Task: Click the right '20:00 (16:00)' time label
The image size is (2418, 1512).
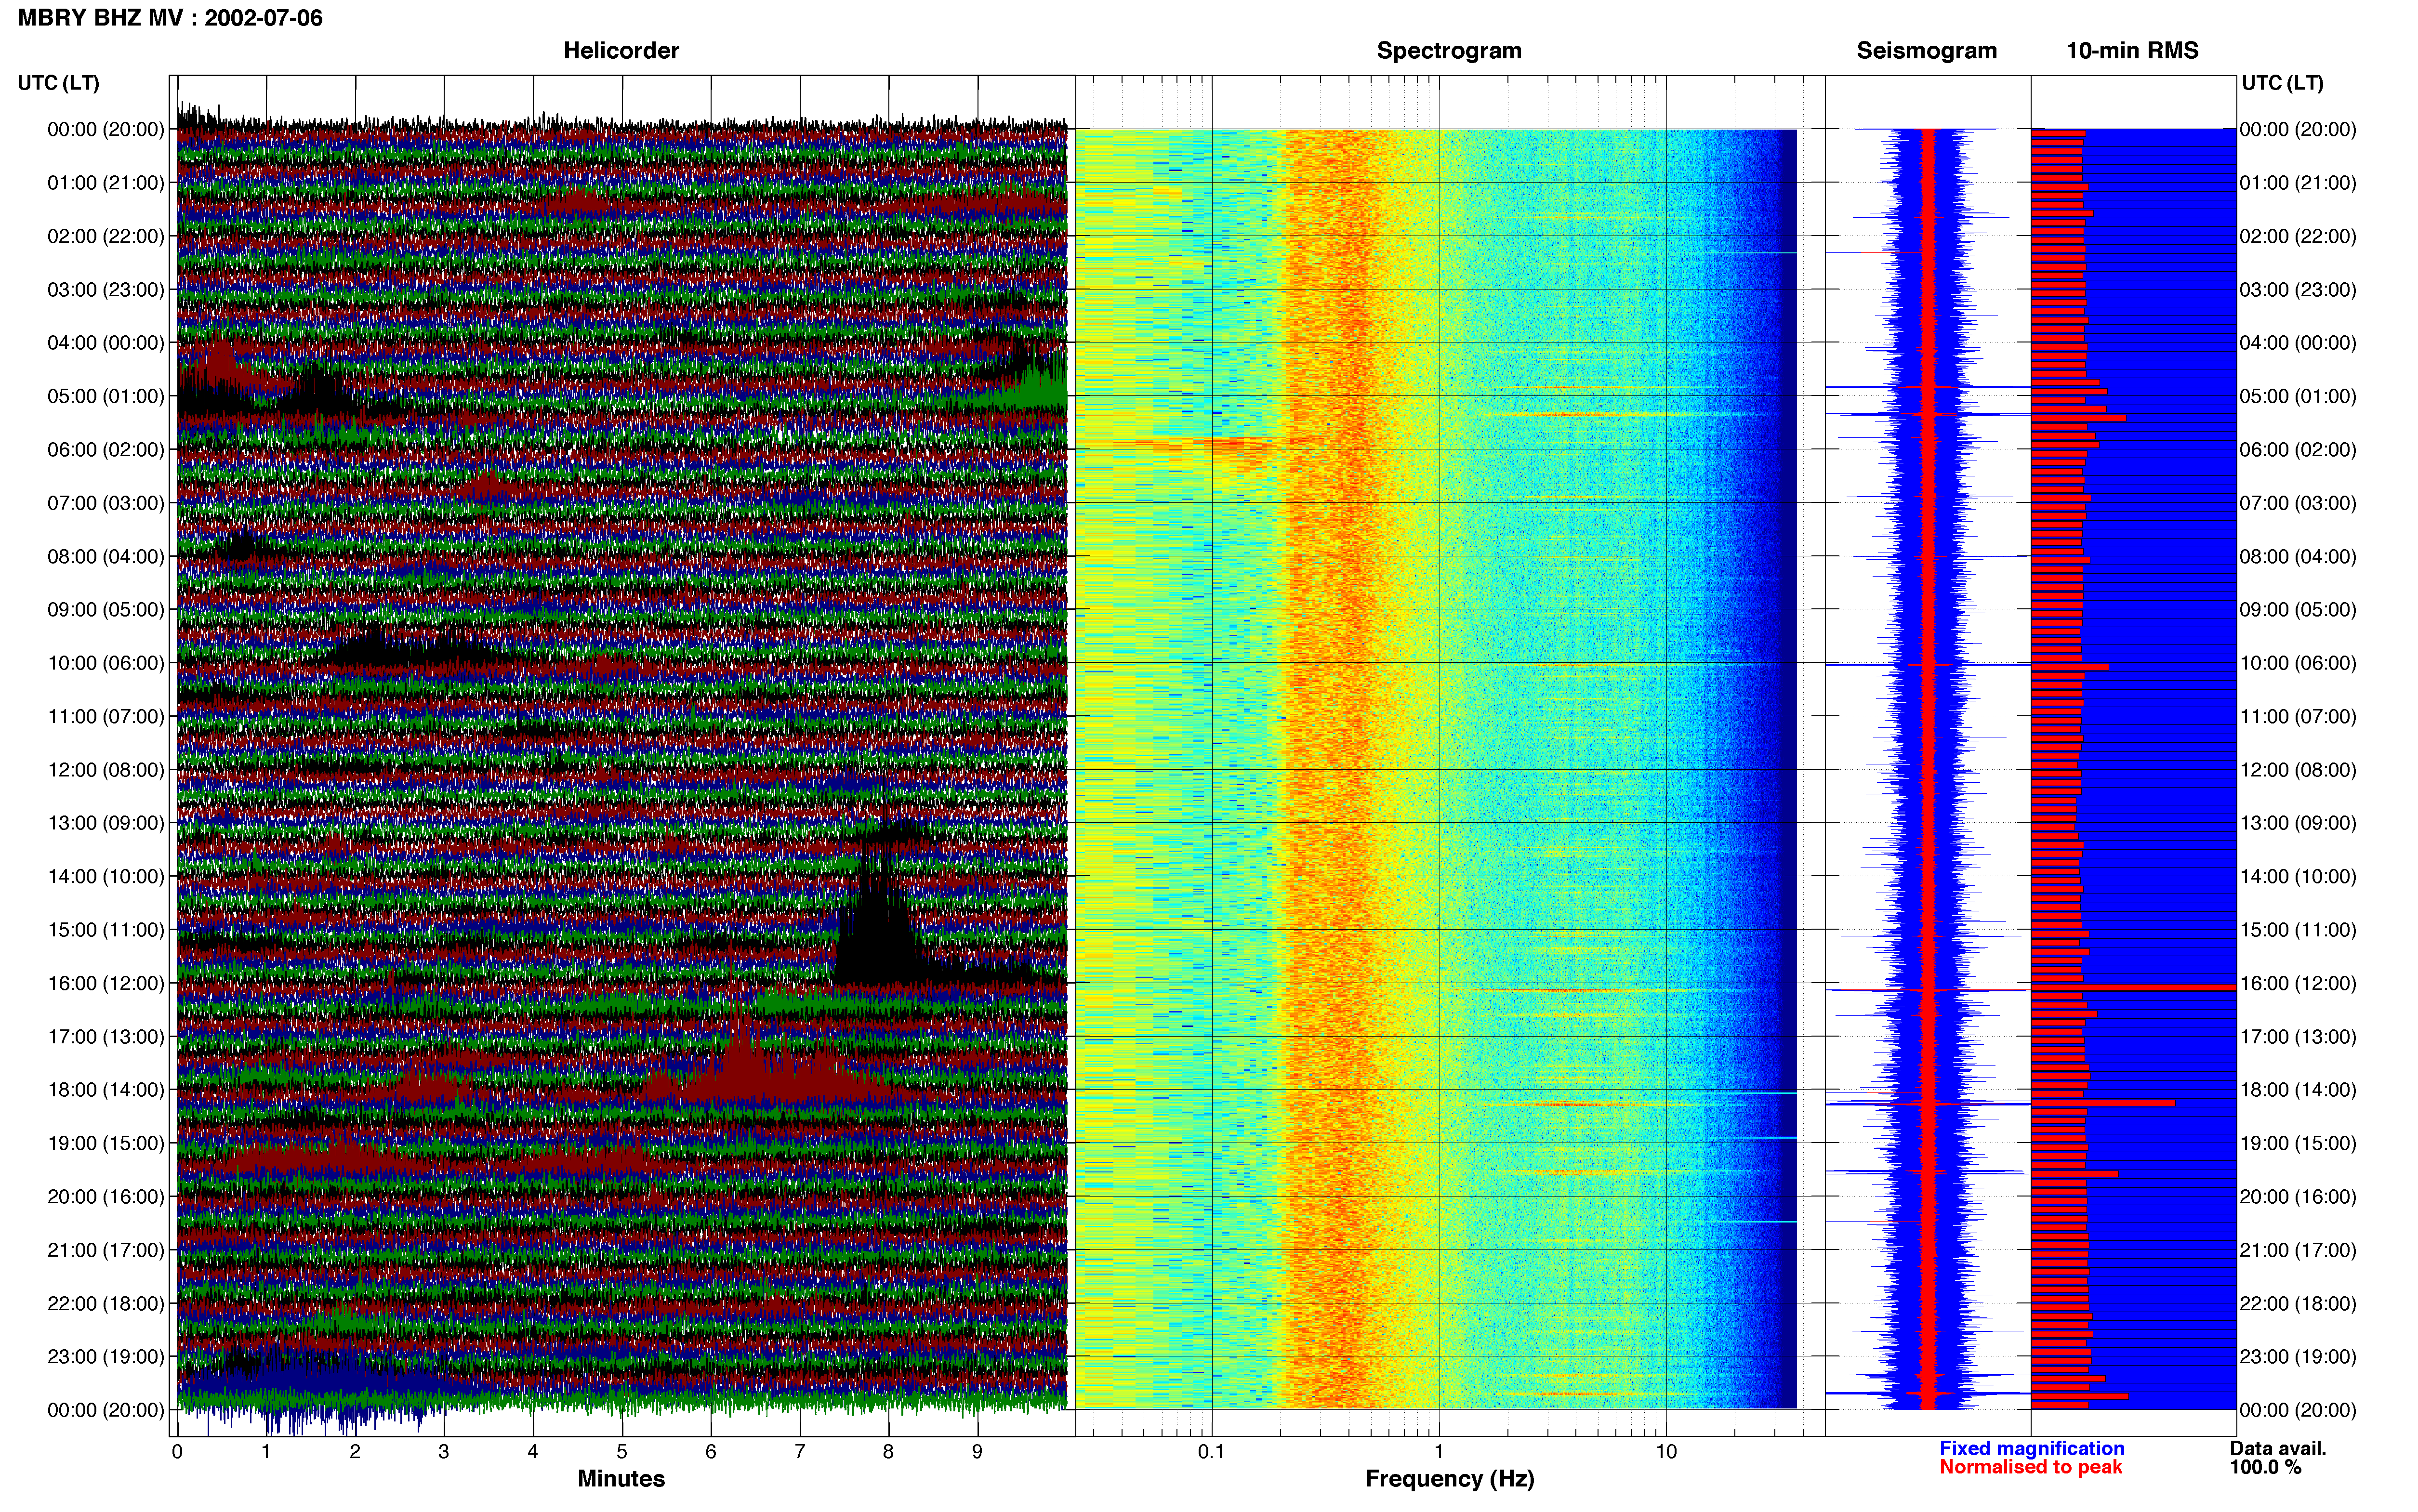Action: tap(2298, 1197)
